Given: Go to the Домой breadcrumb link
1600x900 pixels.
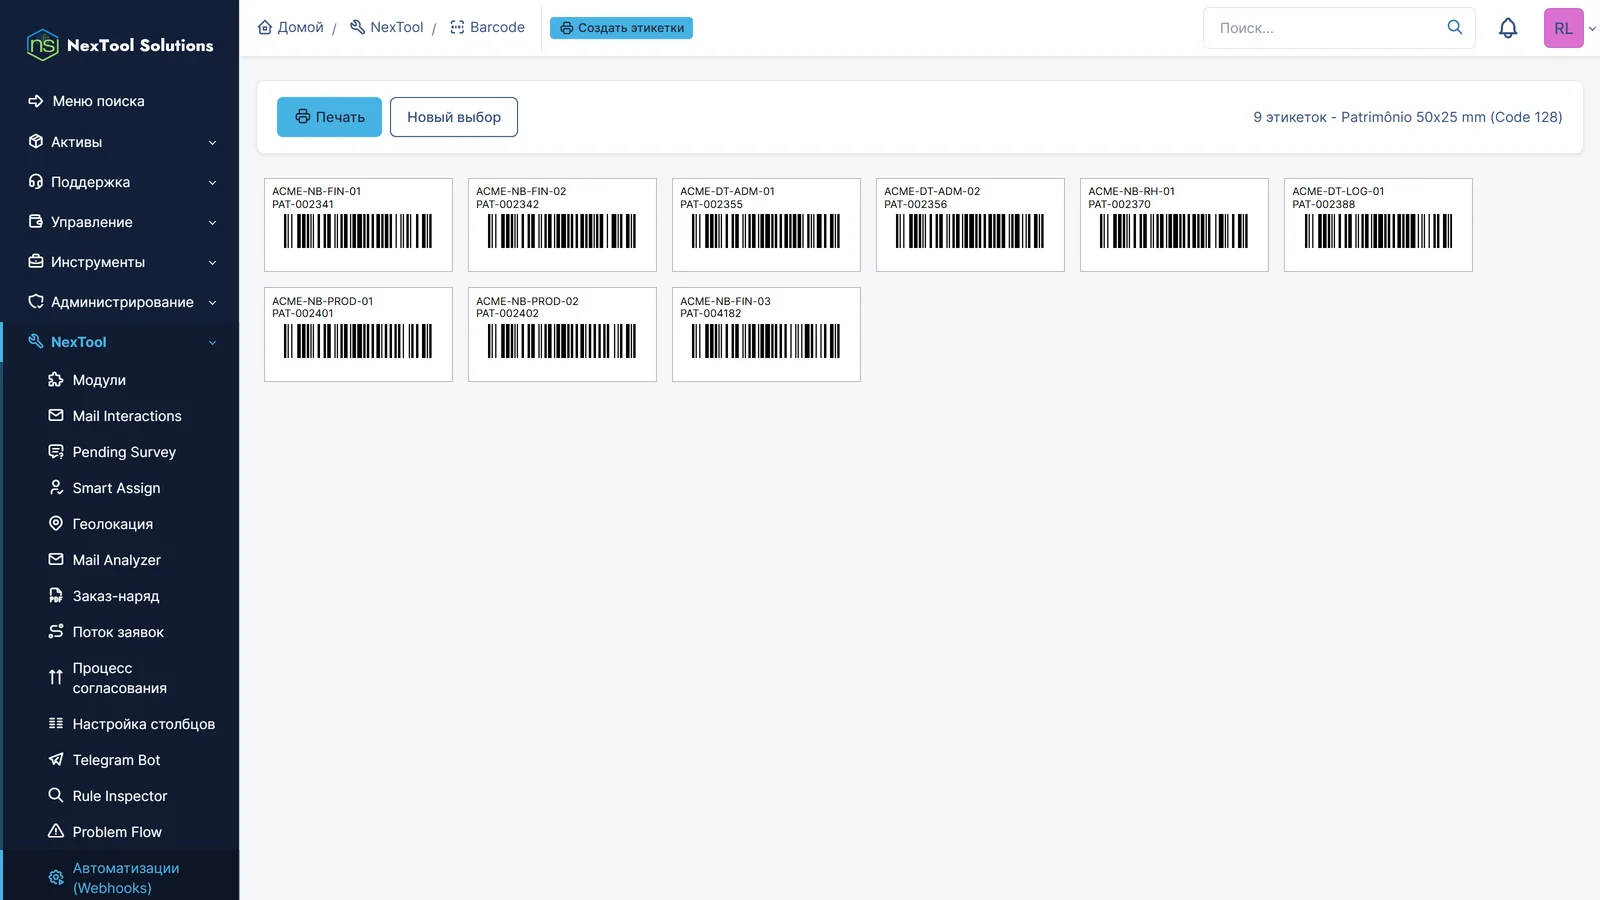Looking at the screenshot, I should click(x=291, y=28).
